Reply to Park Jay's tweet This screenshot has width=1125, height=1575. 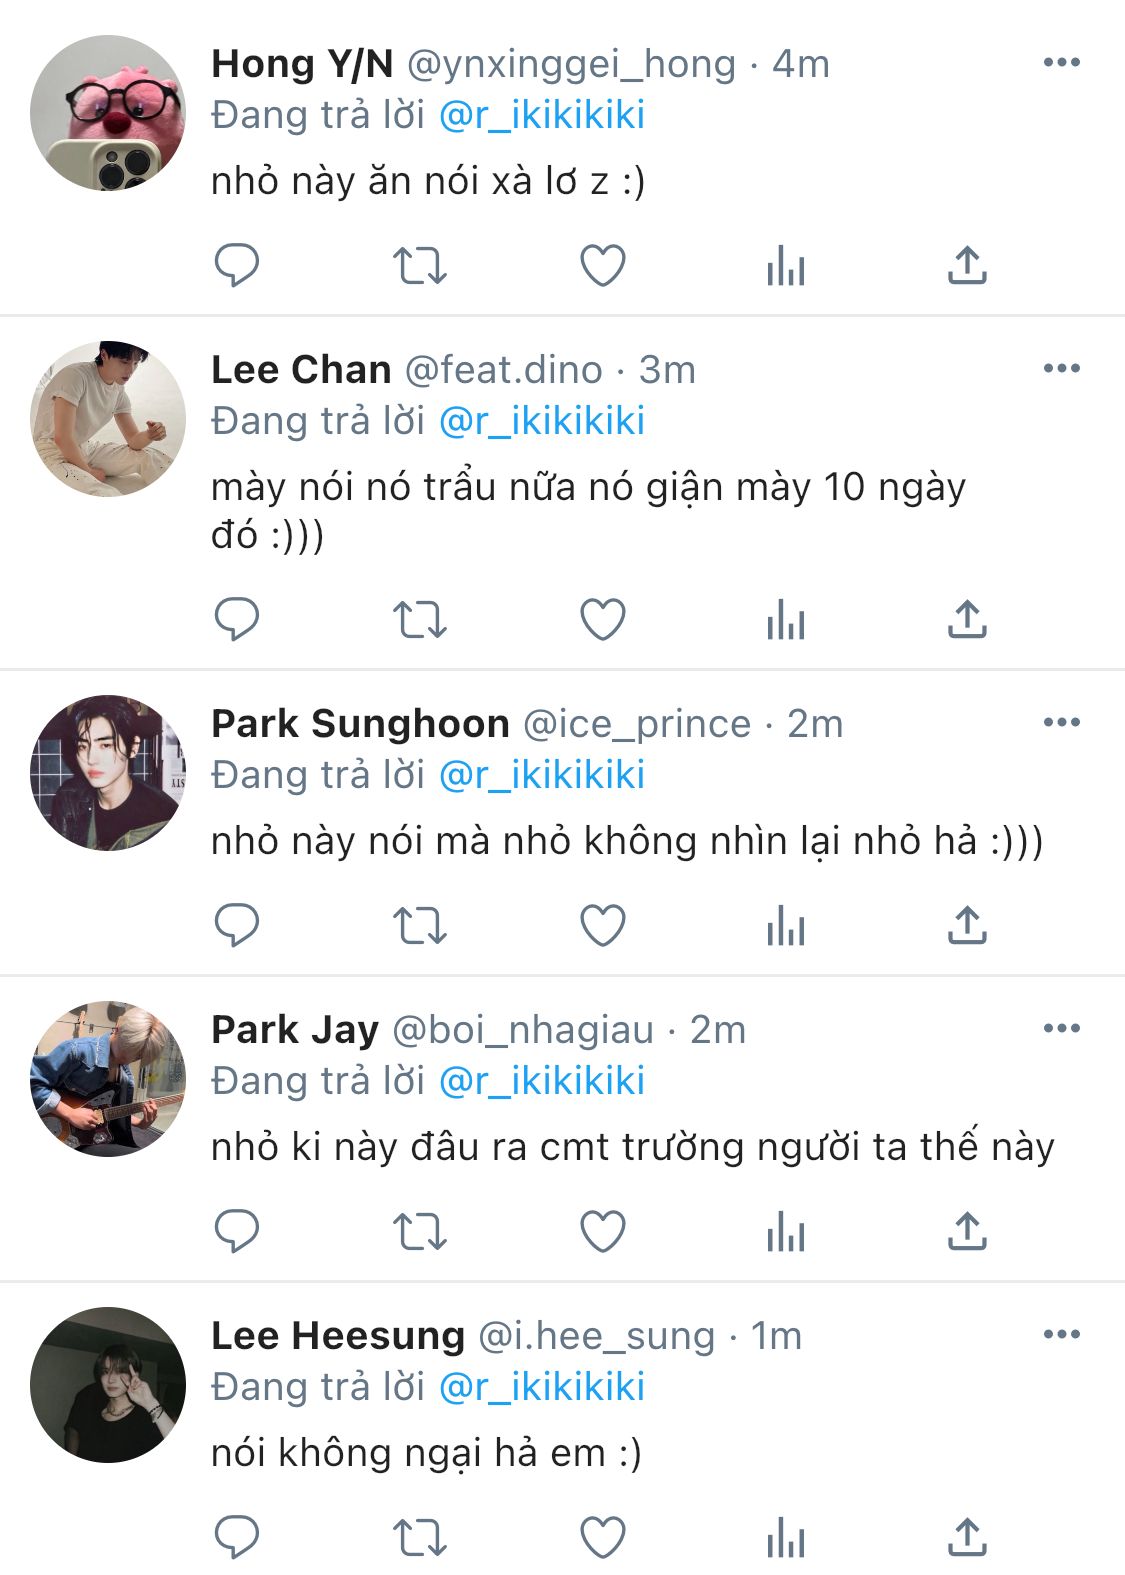pos(237,1232)
